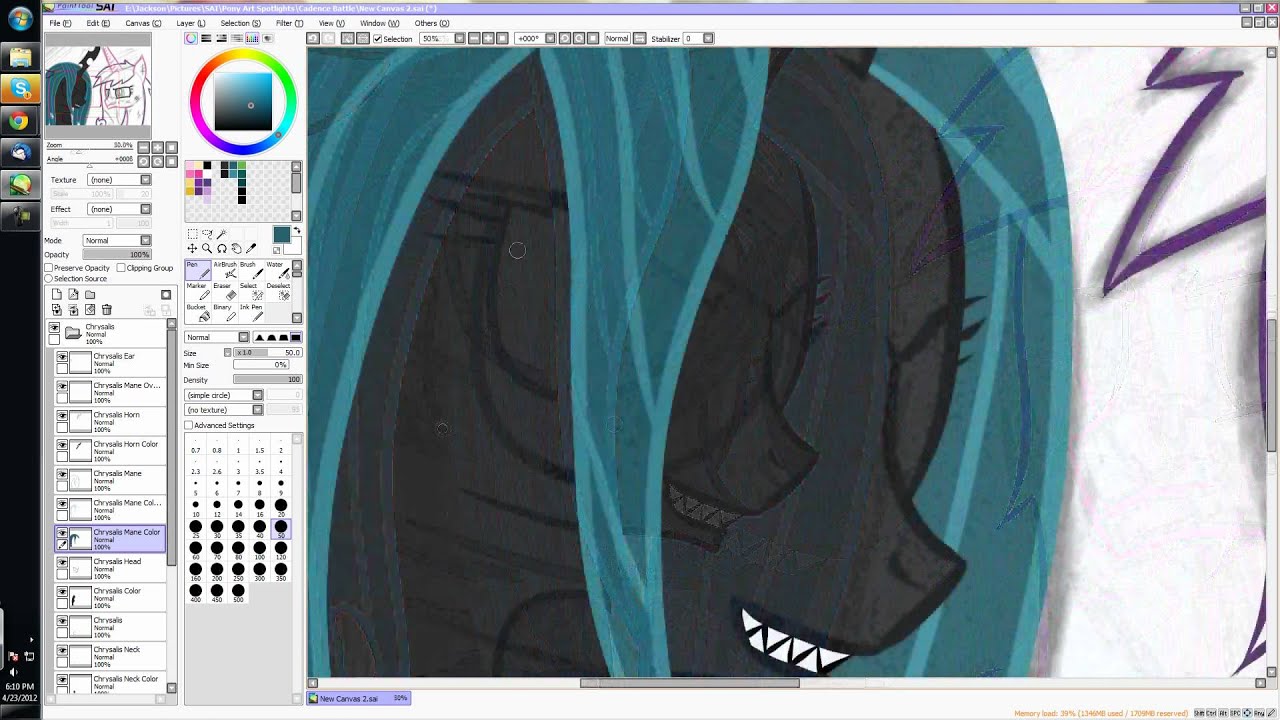Click the brush Density slider
1280x720 pixels.
tap(267, 380)
